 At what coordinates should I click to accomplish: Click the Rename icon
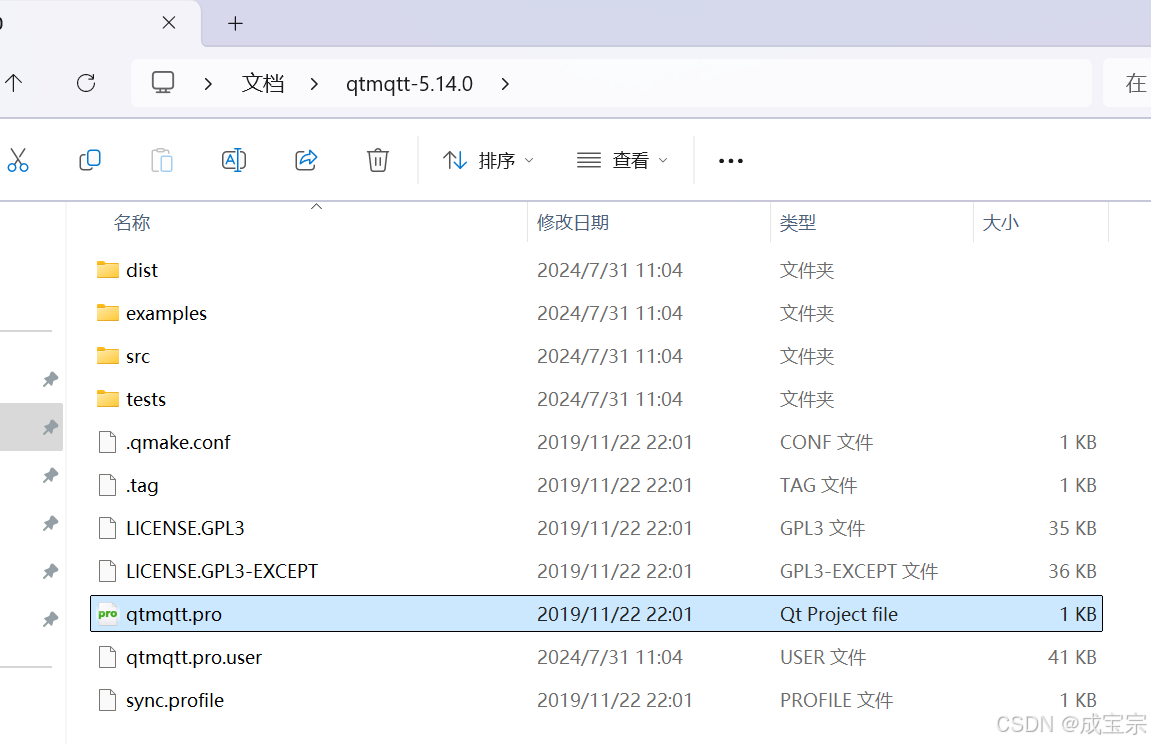click(233, 160)
